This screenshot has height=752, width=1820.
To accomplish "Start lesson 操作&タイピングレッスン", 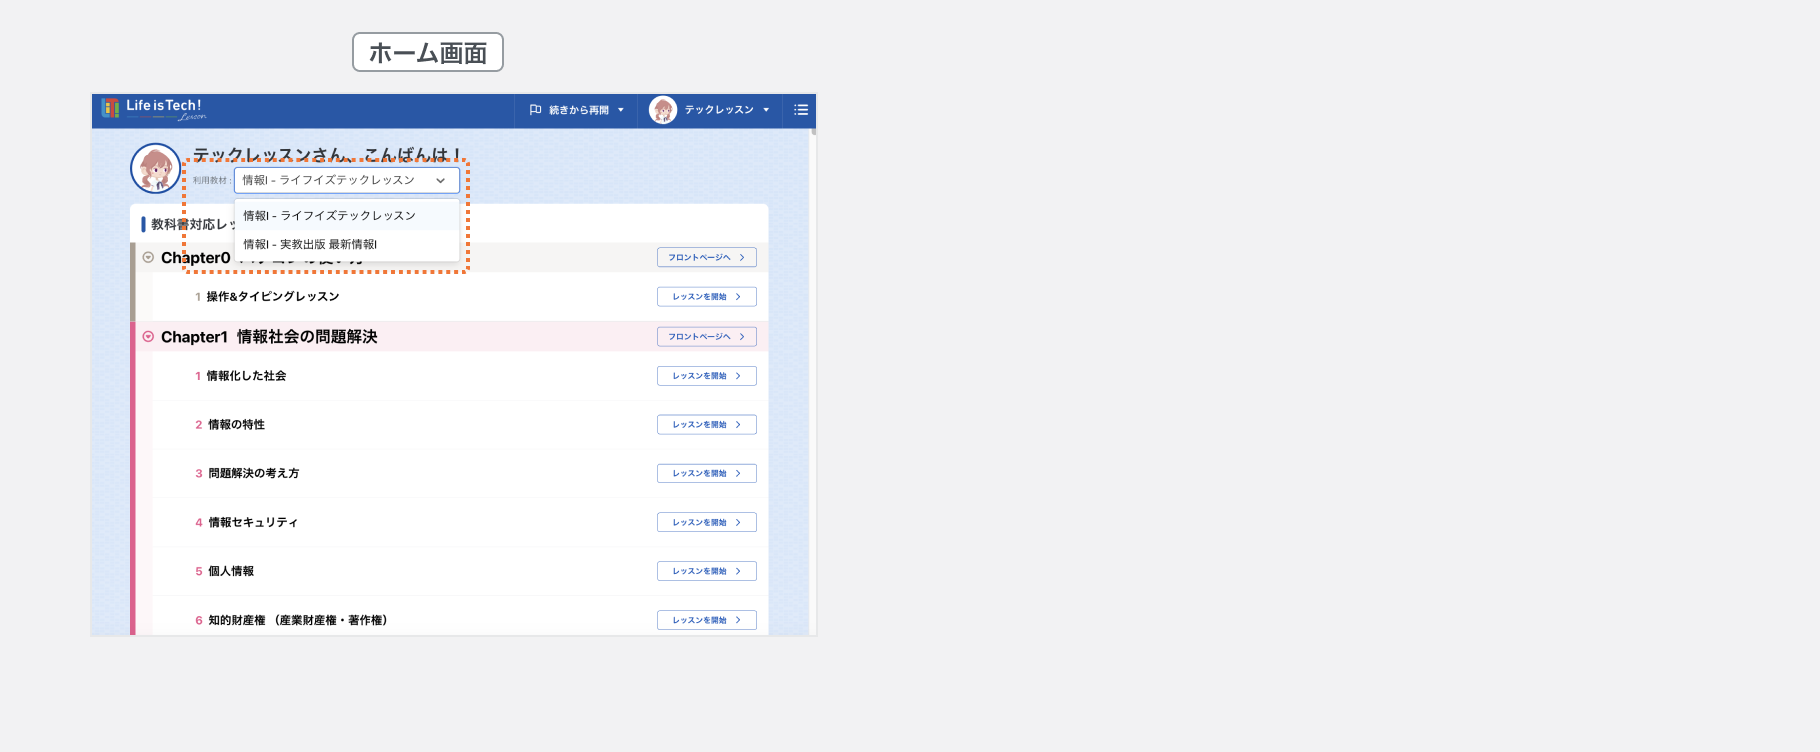I will [707, 297].
